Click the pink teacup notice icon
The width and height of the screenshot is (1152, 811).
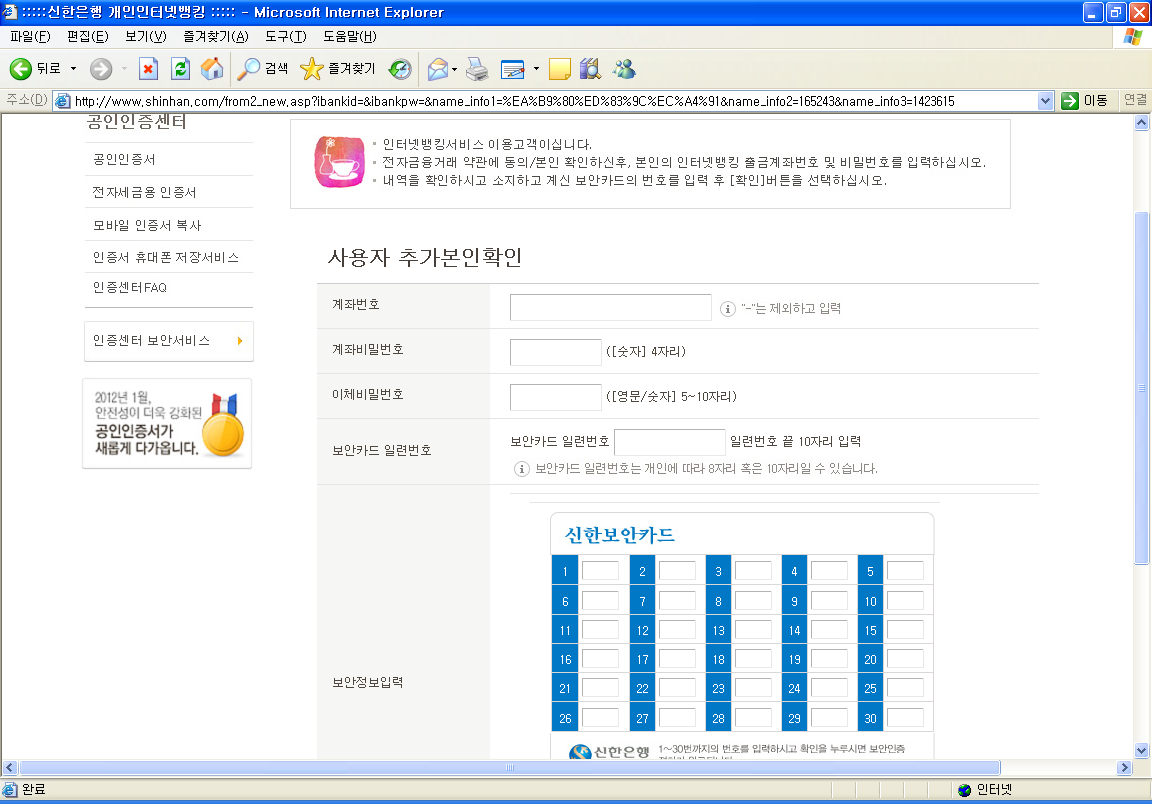(x=339, y=162)
